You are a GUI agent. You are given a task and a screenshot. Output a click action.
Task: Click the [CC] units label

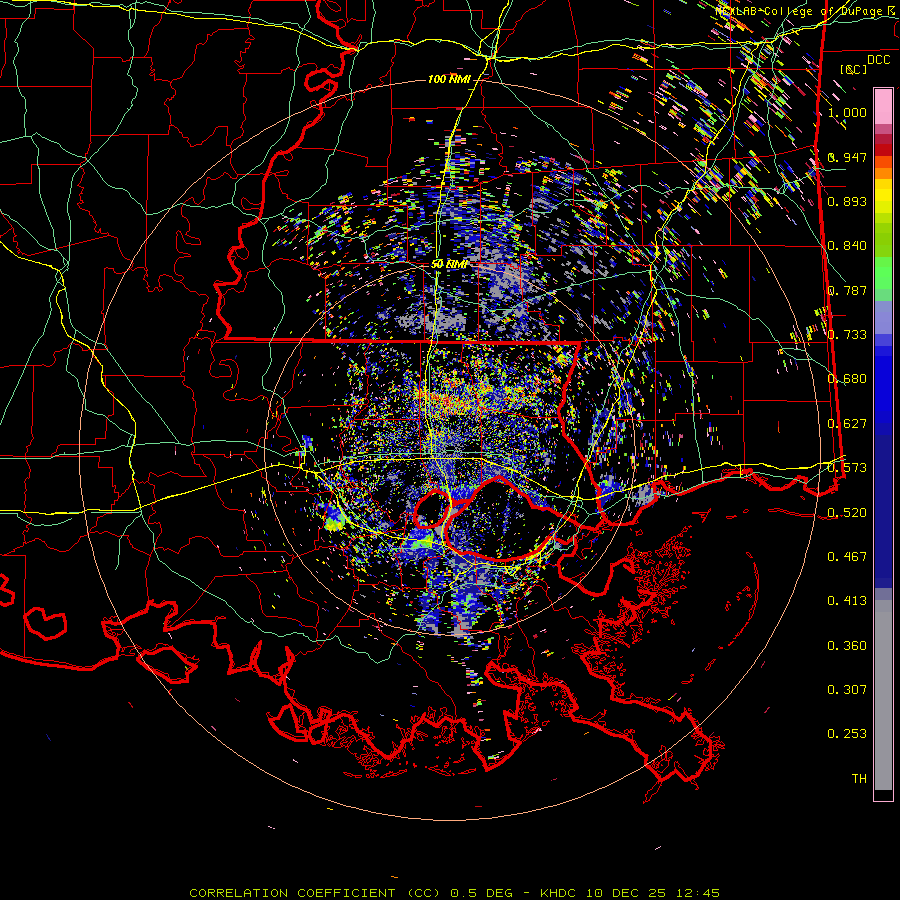click(854, 69)
